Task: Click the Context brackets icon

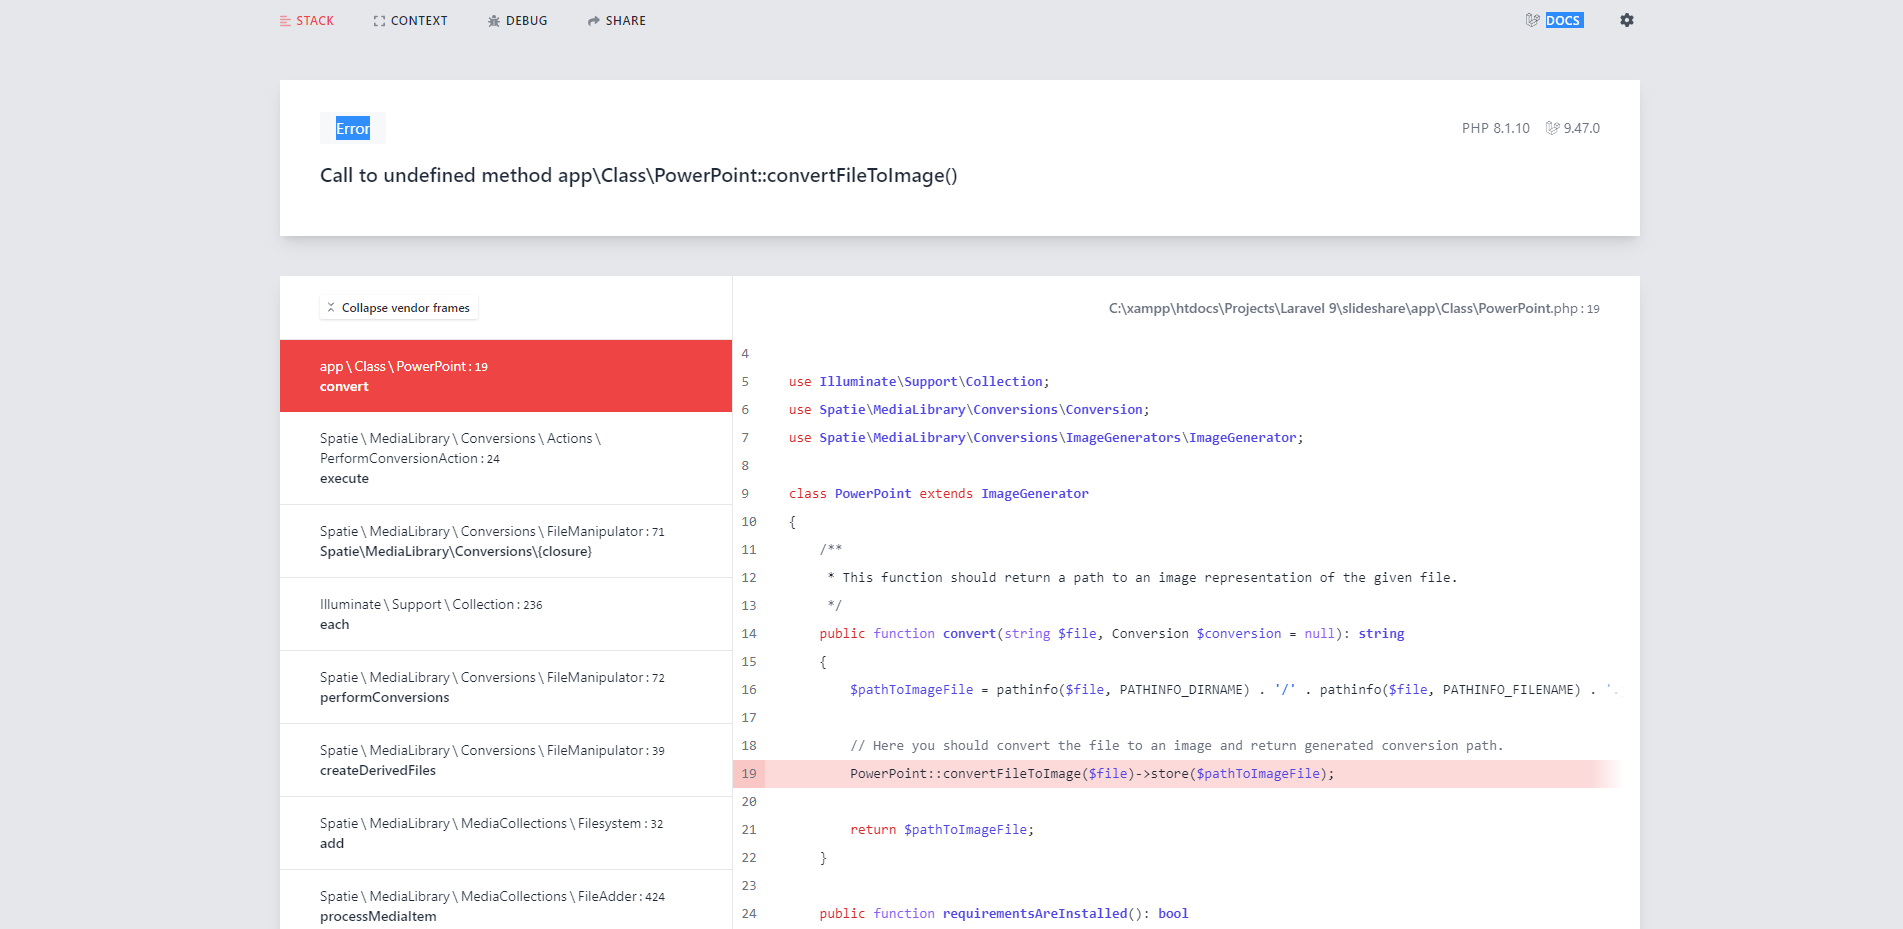Action: [379, 21]
